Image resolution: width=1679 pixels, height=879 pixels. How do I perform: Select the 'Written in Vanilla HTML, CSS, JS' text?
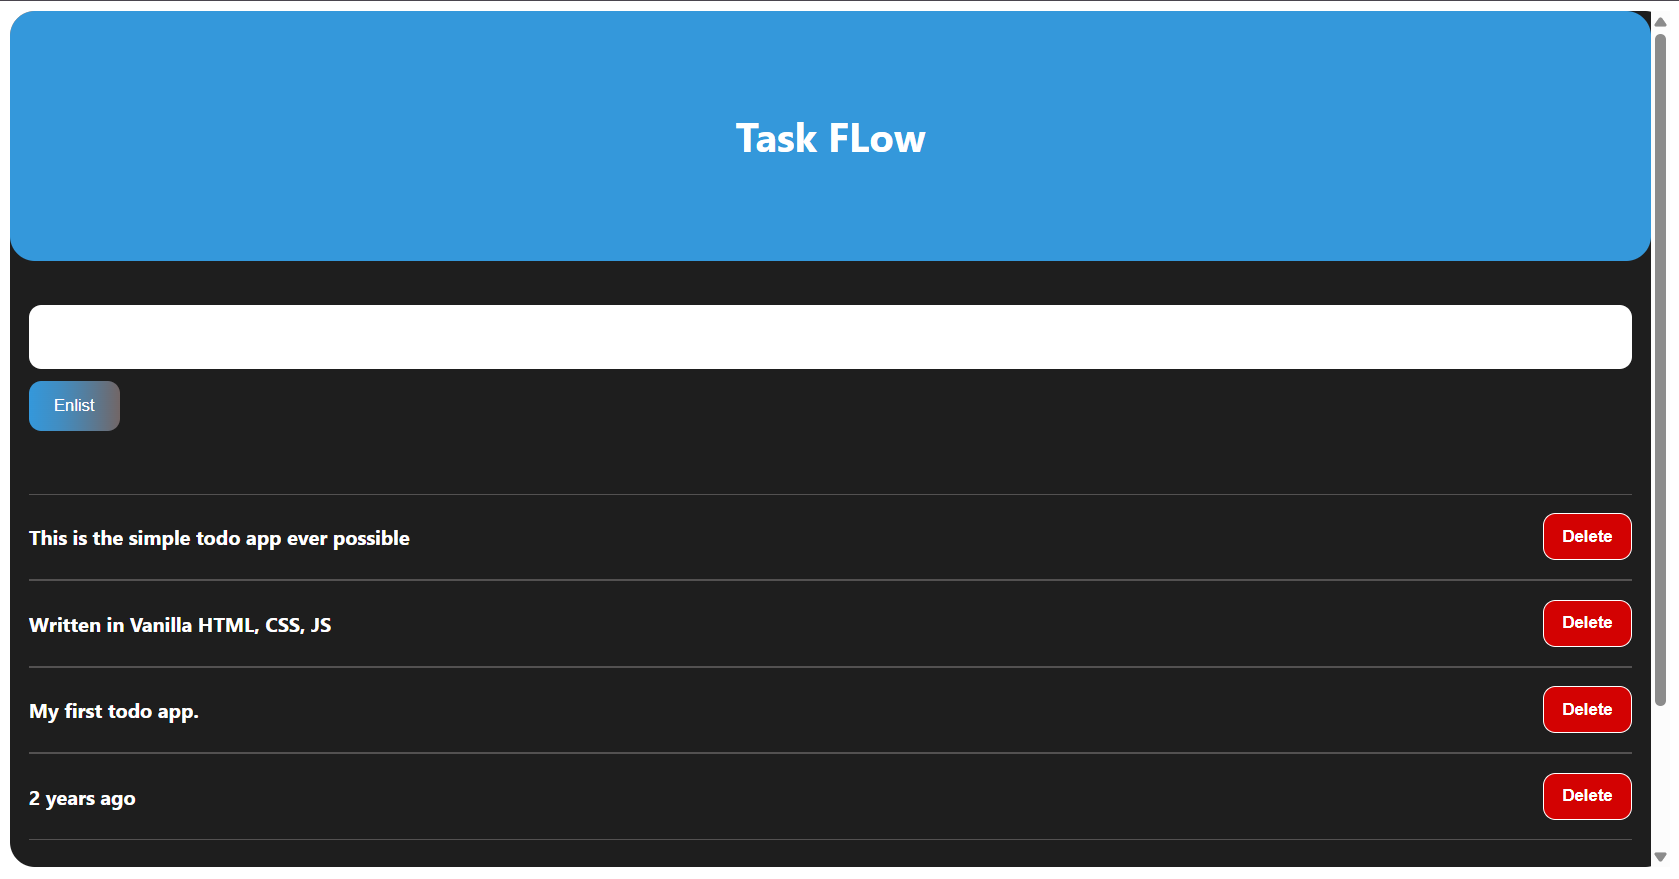click(180, 626)
